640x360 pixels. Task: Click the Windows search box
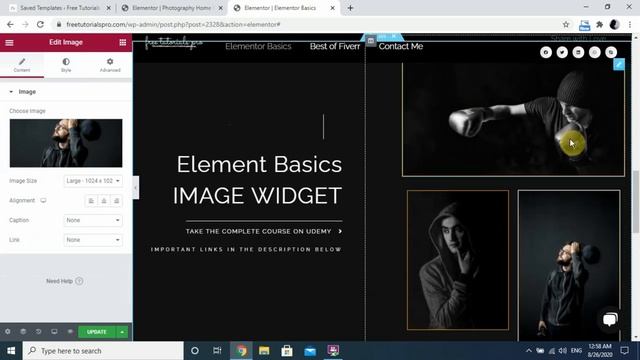click(x=103, y=351)
